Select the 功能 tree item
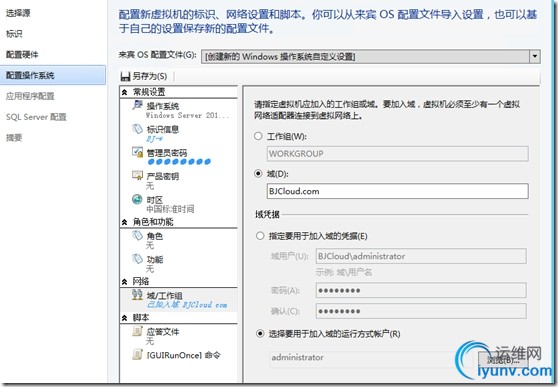Viewport: 558px width, 387px height. [x=179, y=264]
